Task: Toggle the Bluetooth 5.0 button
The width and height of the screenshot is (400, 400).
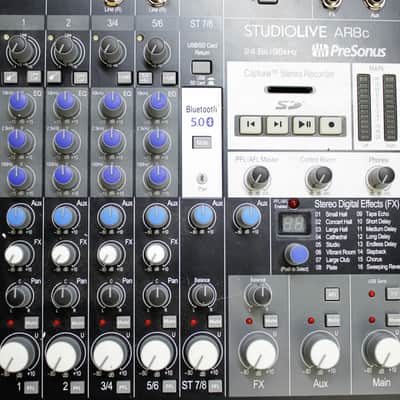Action: coord(202,142)
